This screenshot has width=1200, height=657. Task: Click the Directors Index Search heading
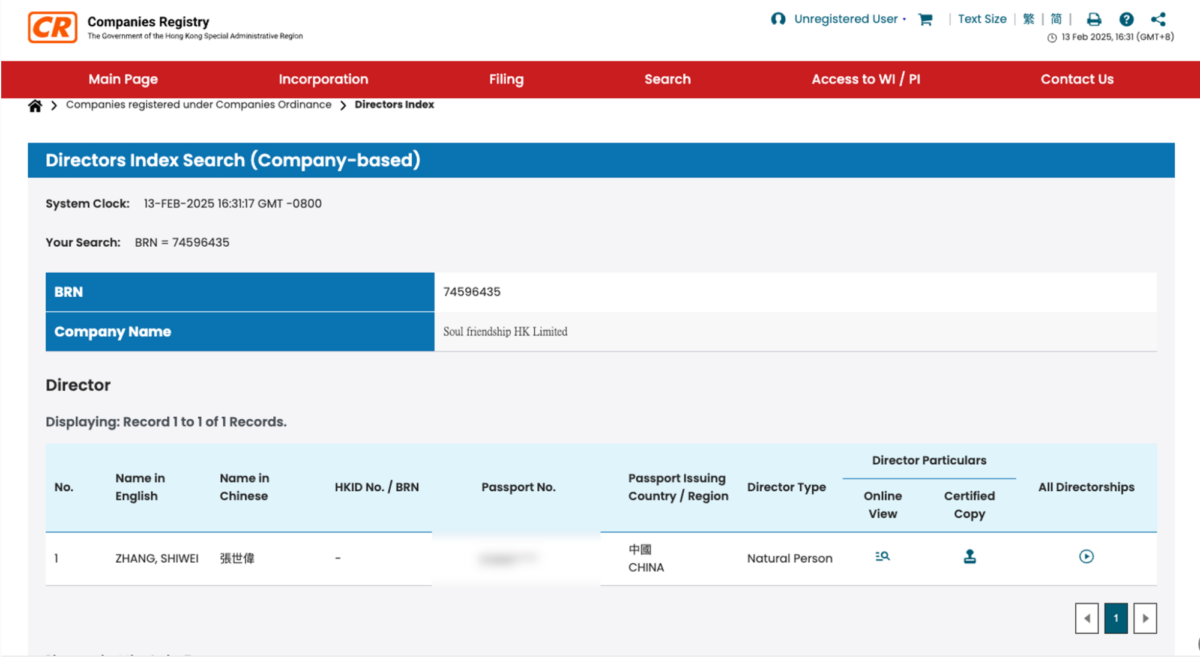click(232, 160)
